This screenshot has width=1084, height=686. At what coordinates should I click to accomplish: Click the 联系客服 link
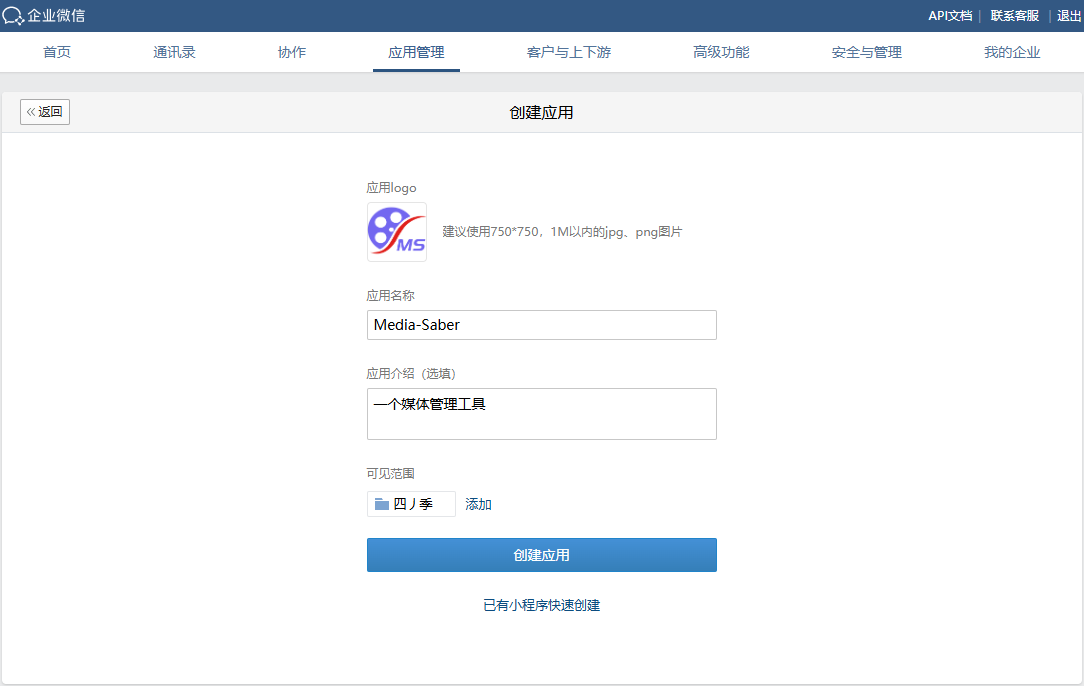[x=1014, y=16]
